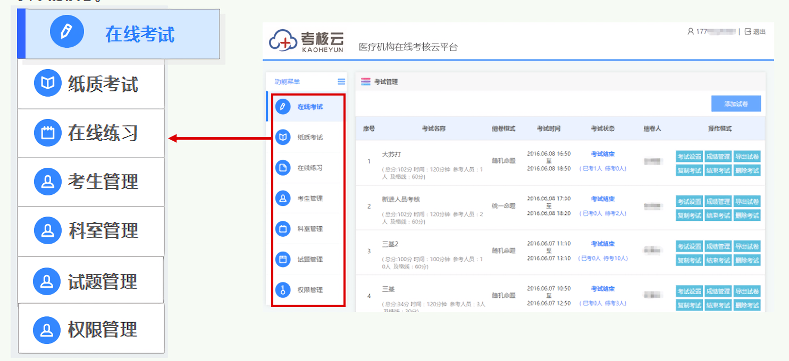Click book icon of 纸质考试 in enlarged menu
789x361 pixels.
click(x=47, y=83)
